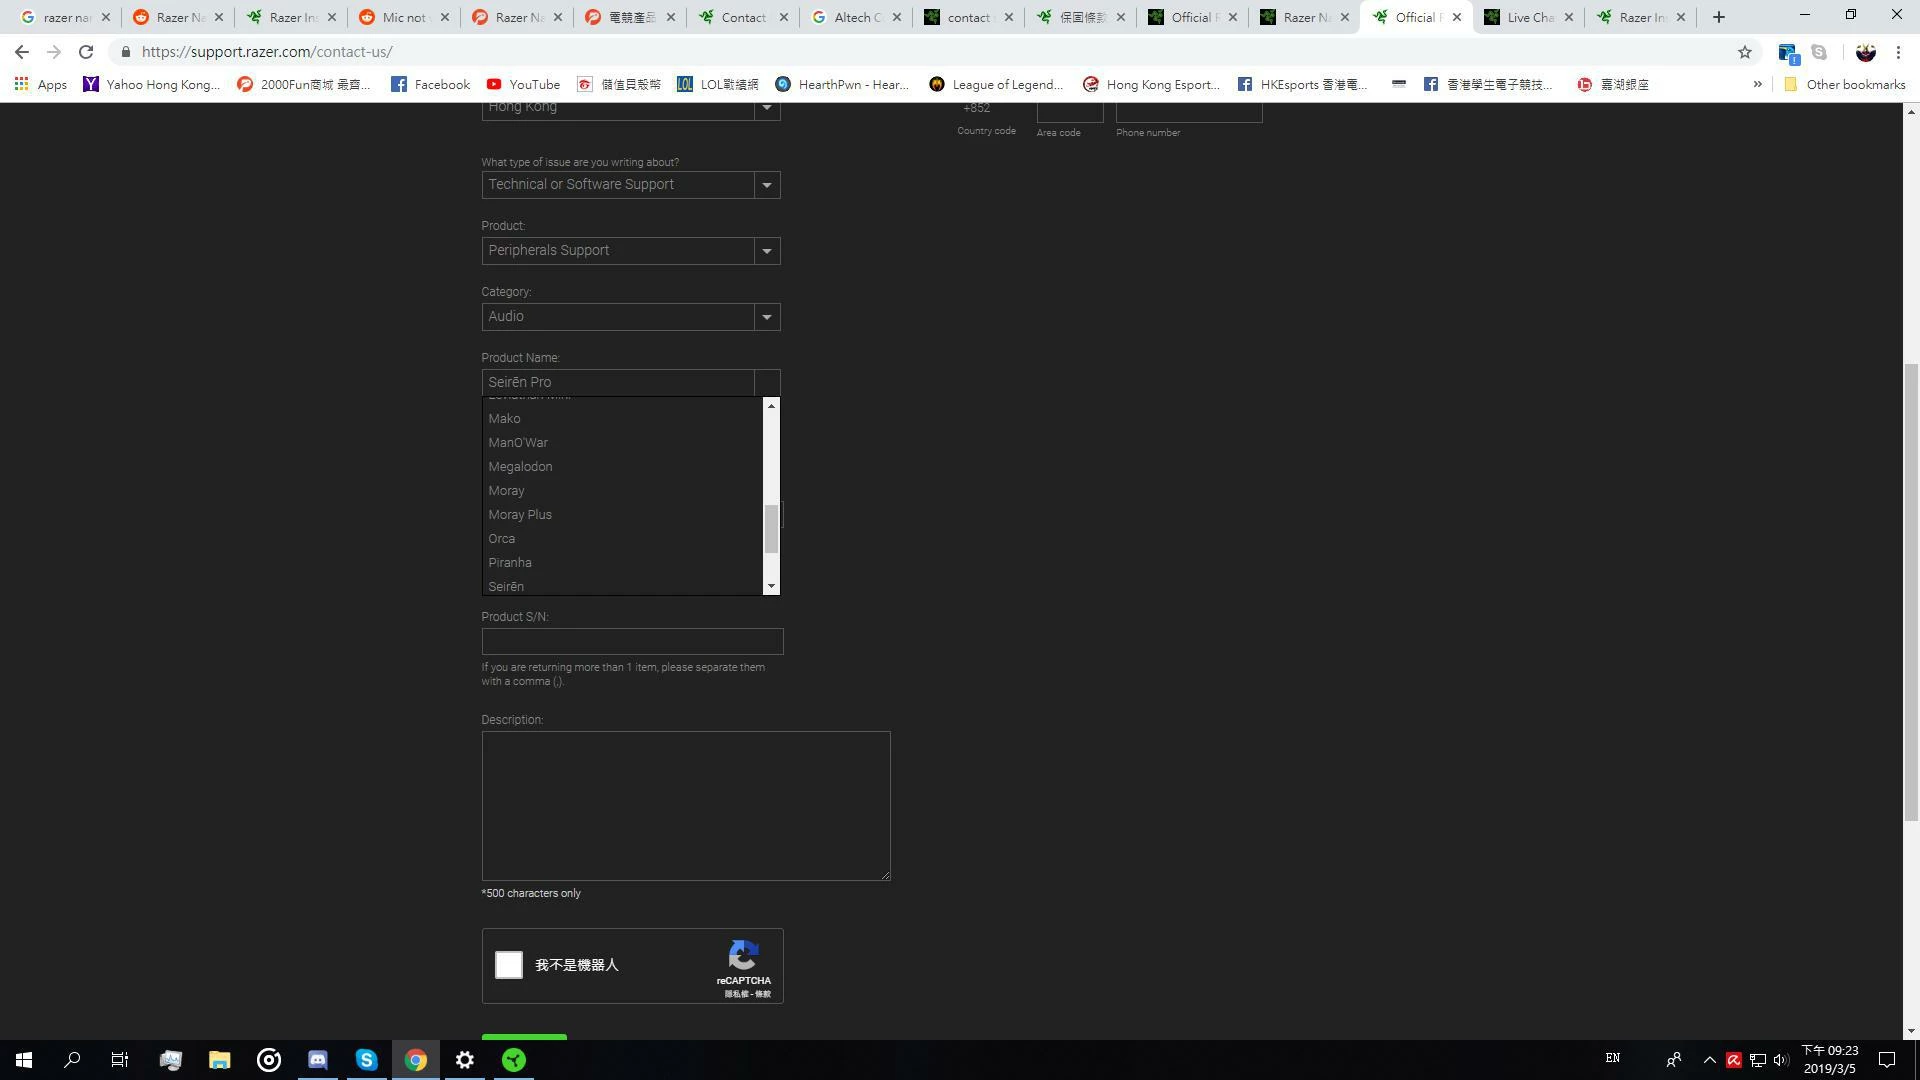Click the Chrome menu three-dots icon
The image size is (1920, 1080).
pyautogui.click(x=1898, y=52)
